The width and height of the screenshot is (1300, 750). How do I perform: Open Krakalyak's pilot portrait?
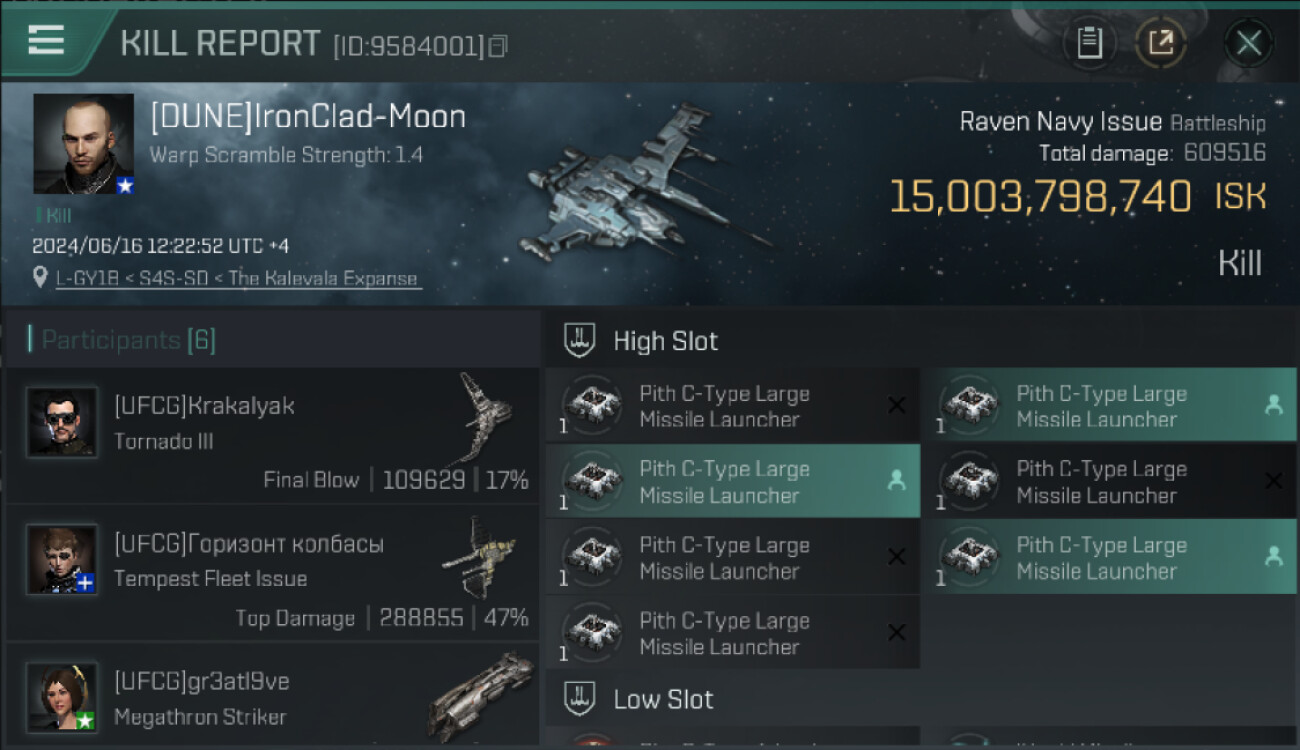62,422
